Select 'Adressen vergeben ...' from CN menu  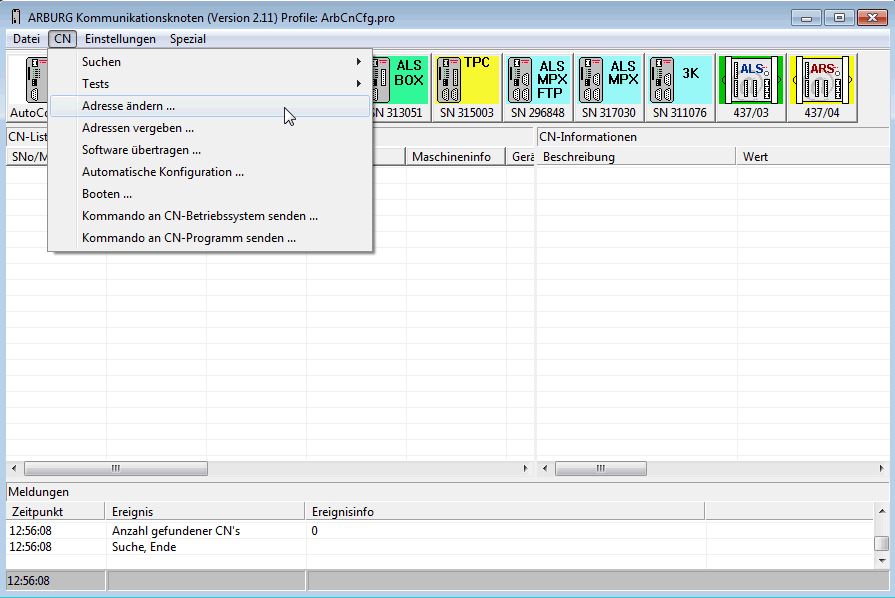[x=137, y=128]
